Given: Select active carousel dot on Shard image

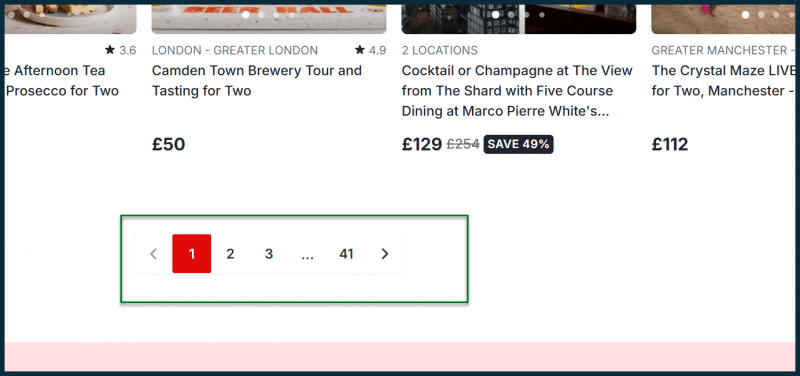Looking at the screenshot, I should pyautogui.click(x=495, y=15).
